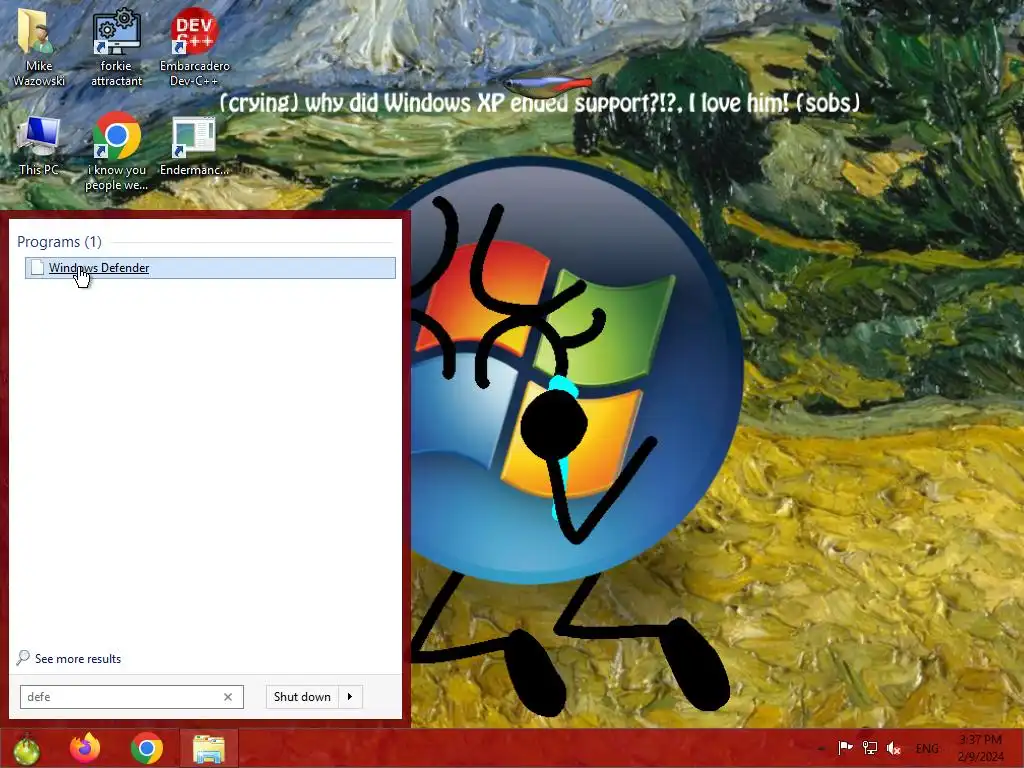Open the forkie attractant desktop shortcut

[116, 47]
